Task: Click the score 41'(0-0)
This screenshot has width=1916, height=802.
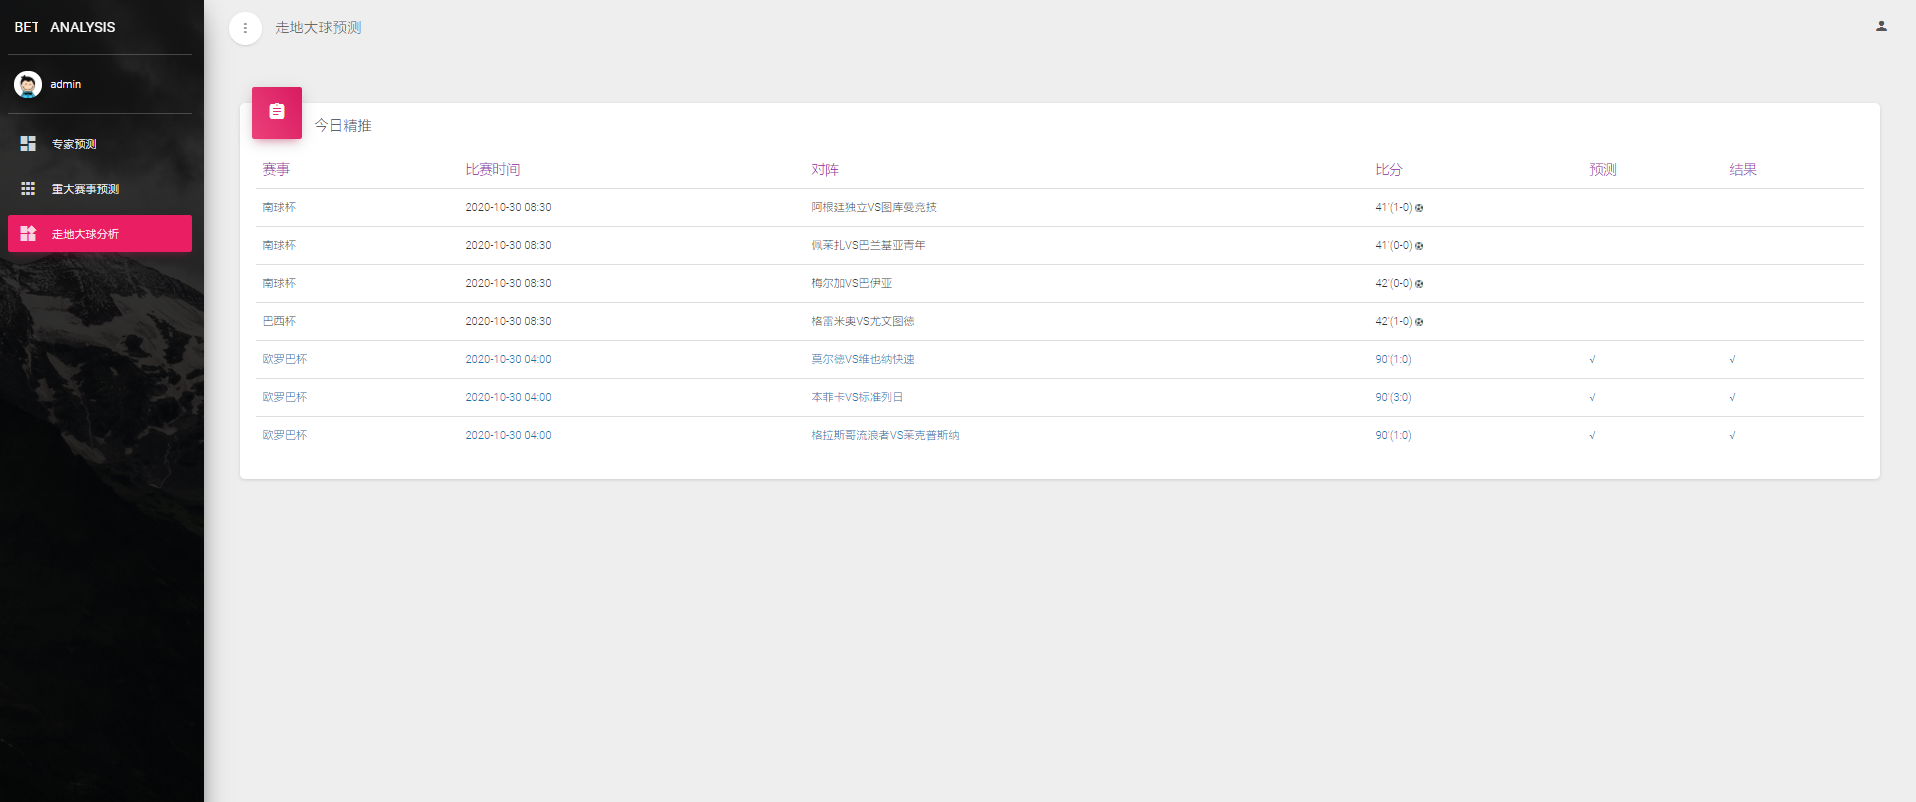Action: point(1394,246)
